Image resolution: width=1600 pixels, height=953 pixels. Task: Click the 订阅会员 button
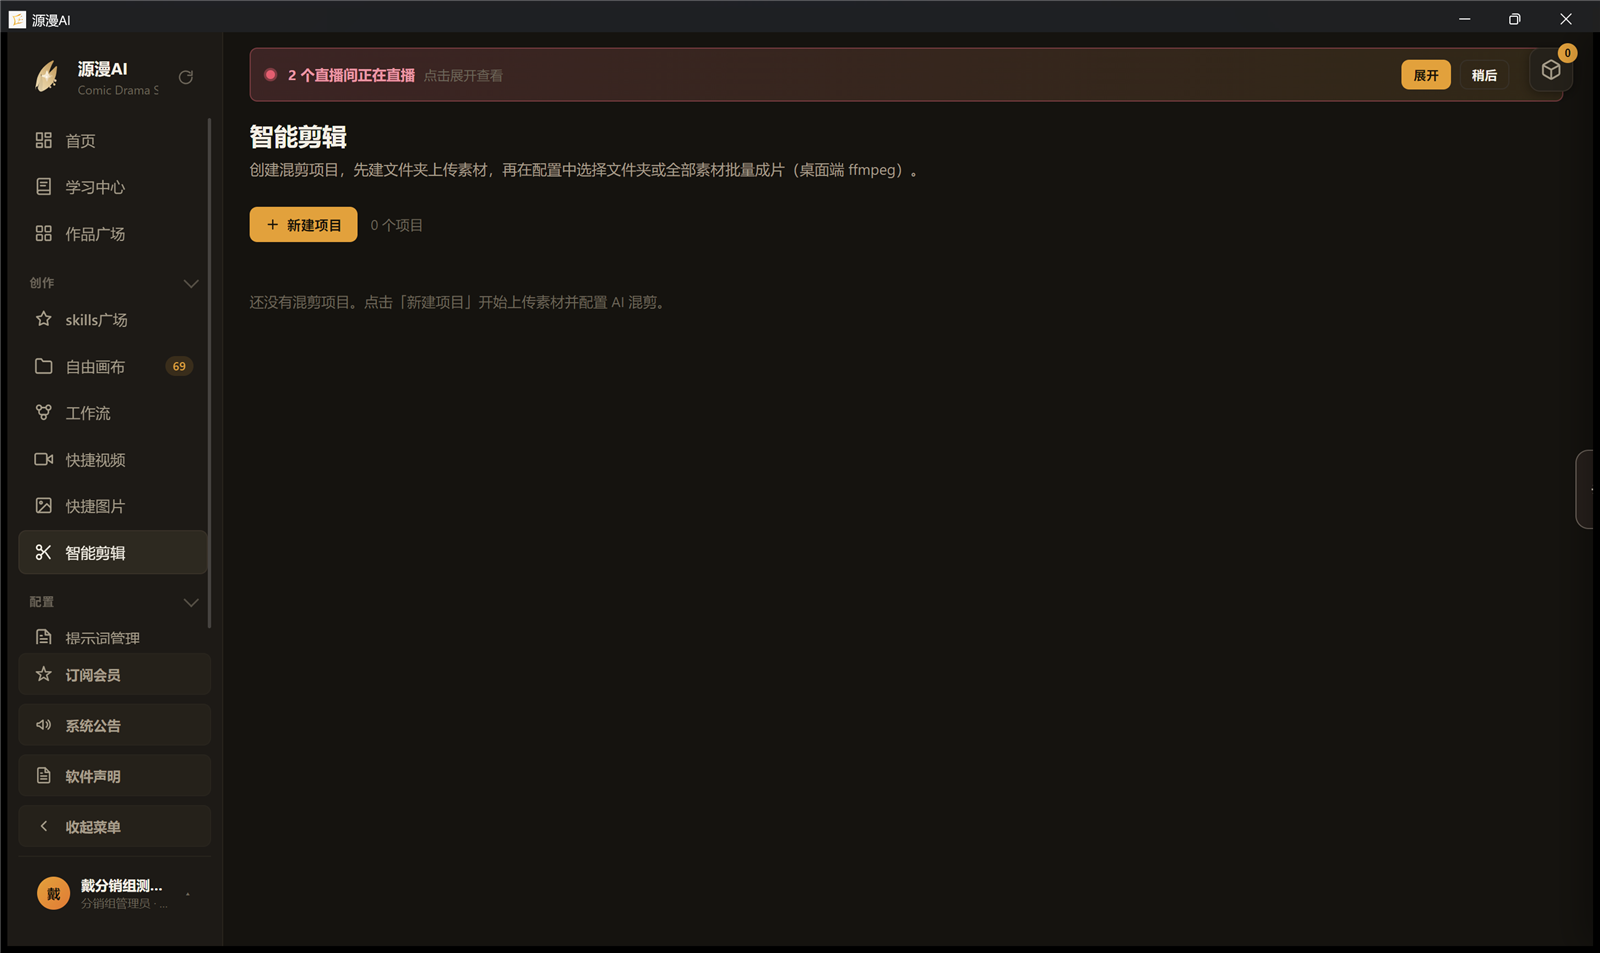[x=115, y=675]
